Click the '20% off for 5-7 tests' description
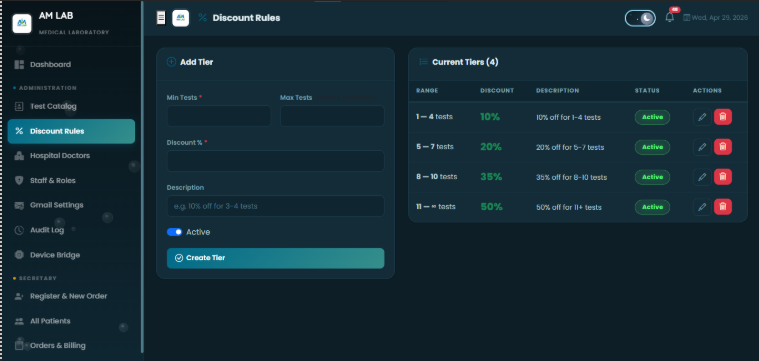 570,148
